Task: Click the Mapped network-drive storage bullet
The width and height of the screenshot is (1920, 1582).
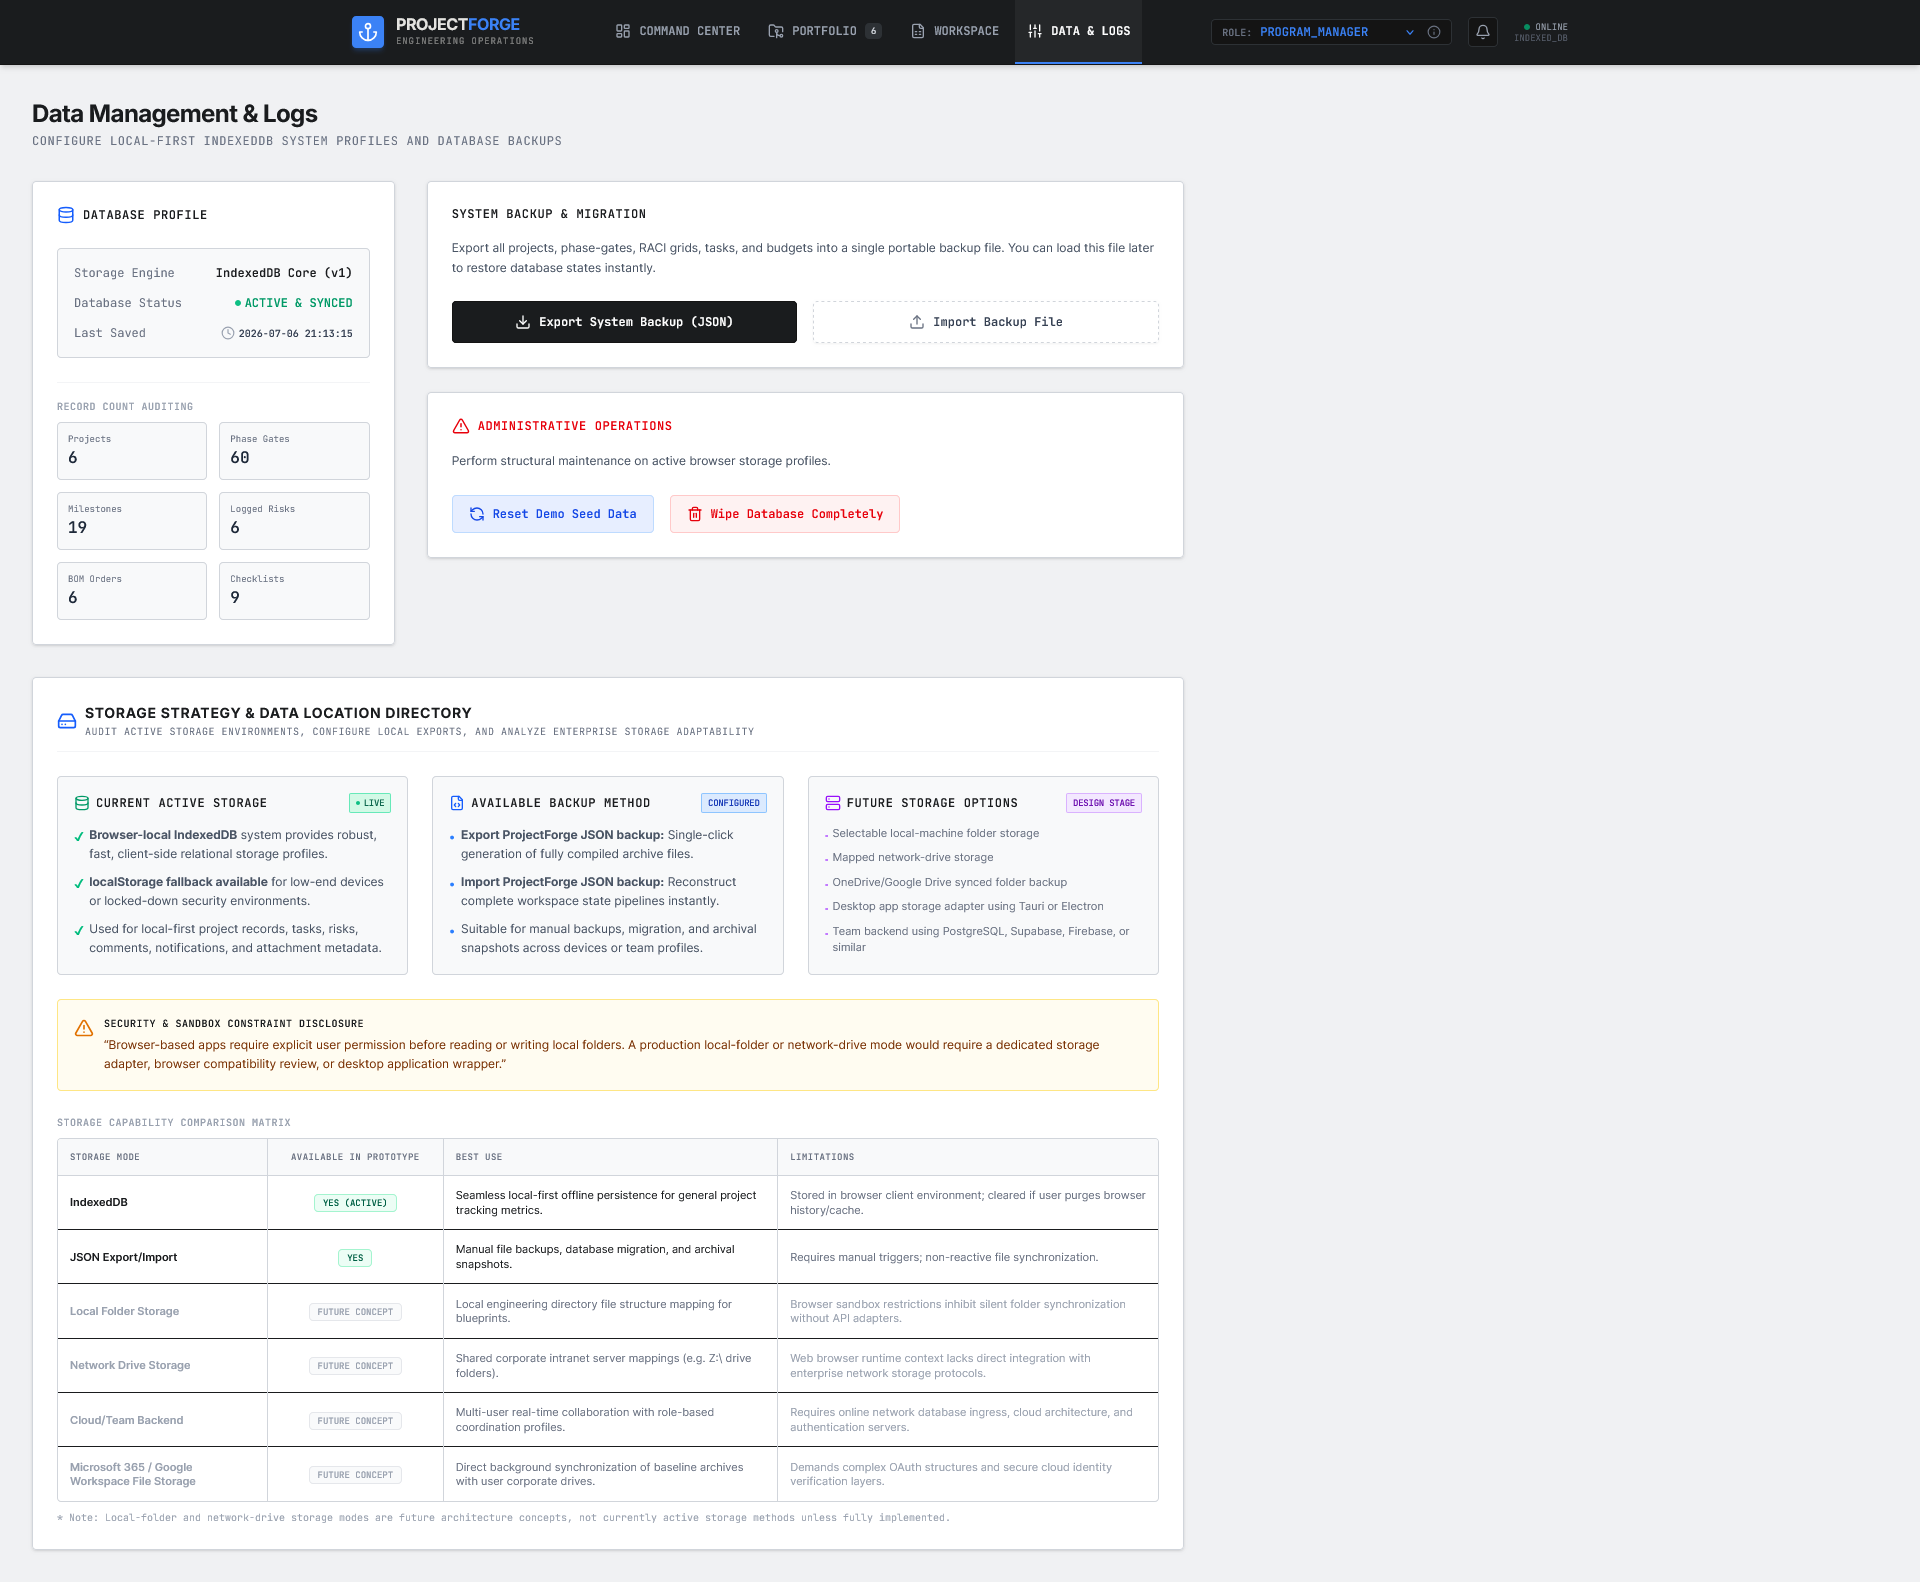Action: coord(913,857)
